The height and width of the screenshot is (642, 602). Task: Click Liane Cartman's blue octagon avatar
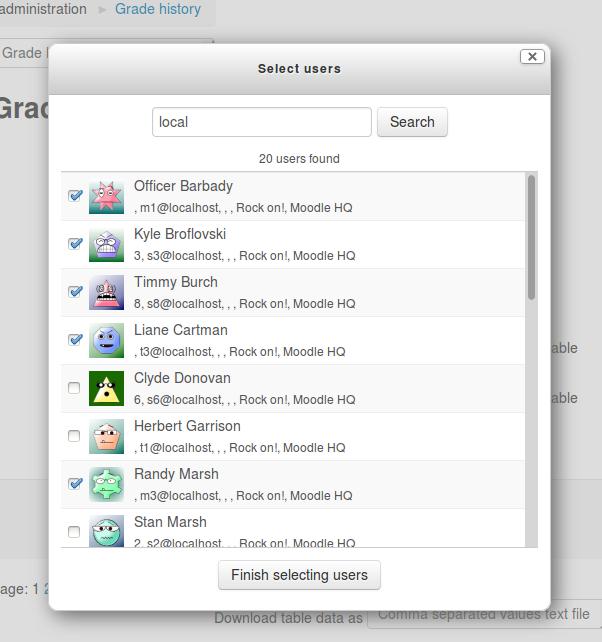pos(106,340)
